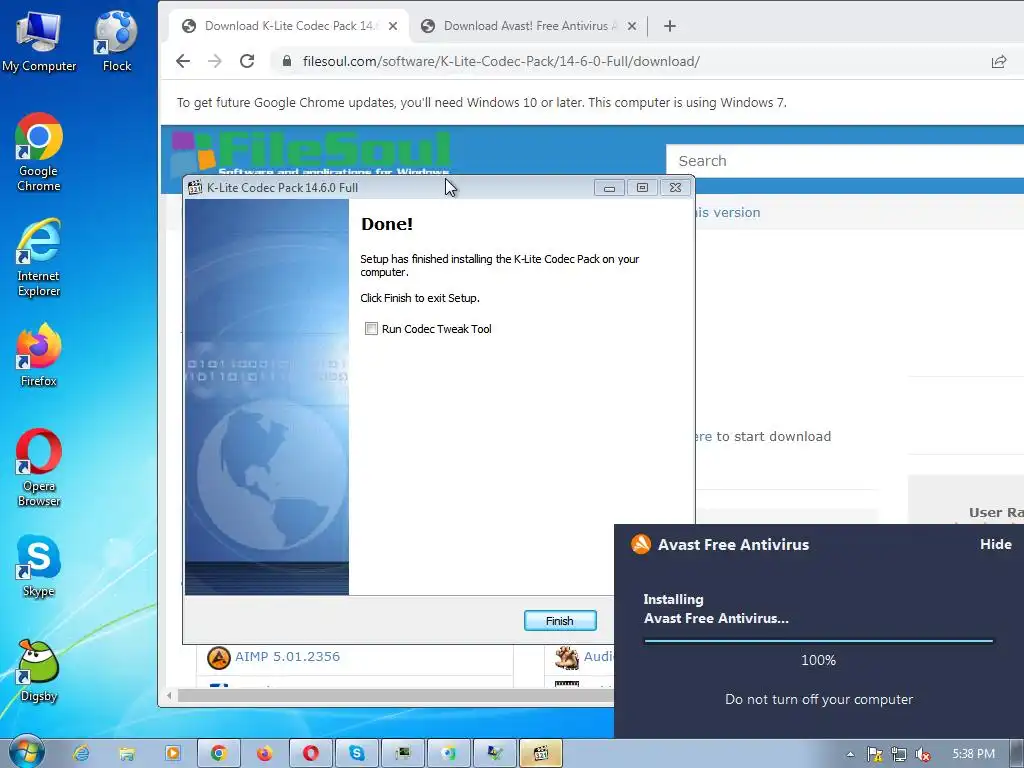Screen dimensions: 1024x768
Task: Click the AIMP program icon
Action: coord(219,658)
